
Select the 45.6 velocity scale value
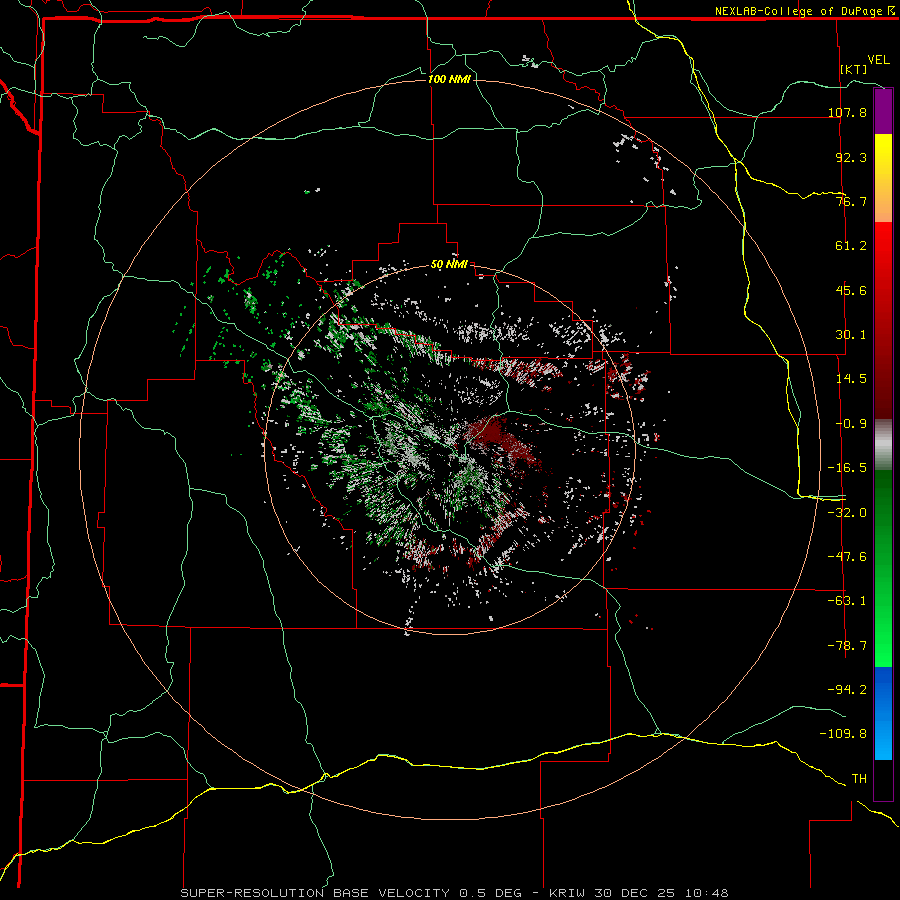pos(851,290)
